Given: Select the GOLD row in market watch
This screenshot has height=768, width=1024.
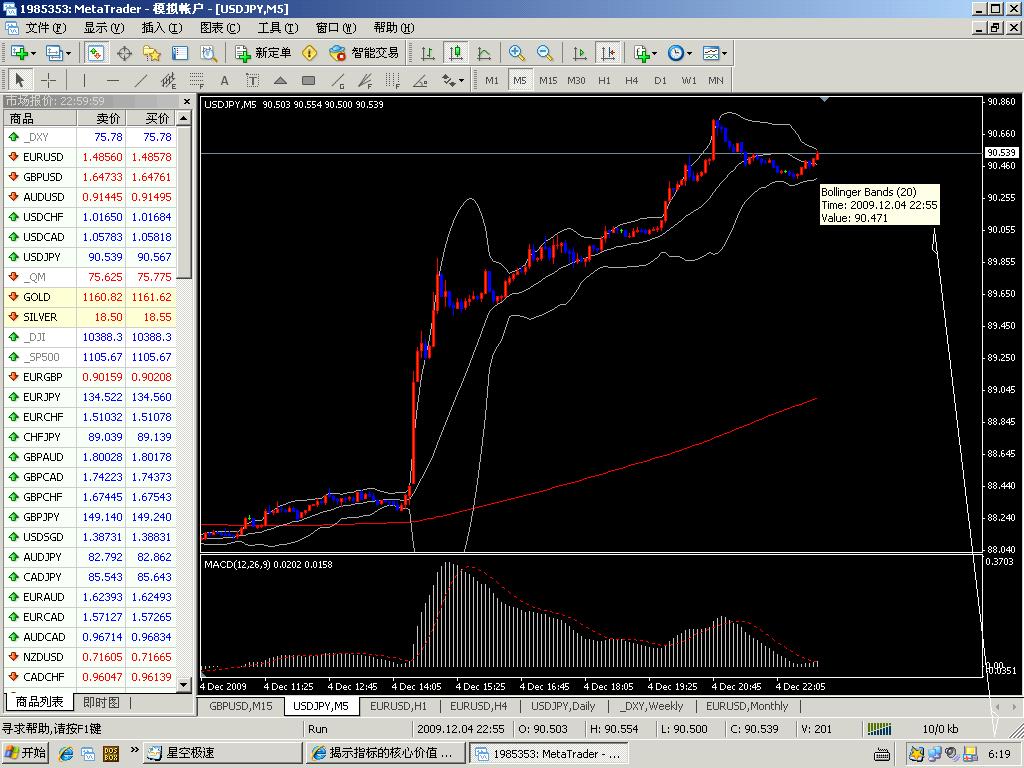Looking at the screenshot, I should click(90, 297).
